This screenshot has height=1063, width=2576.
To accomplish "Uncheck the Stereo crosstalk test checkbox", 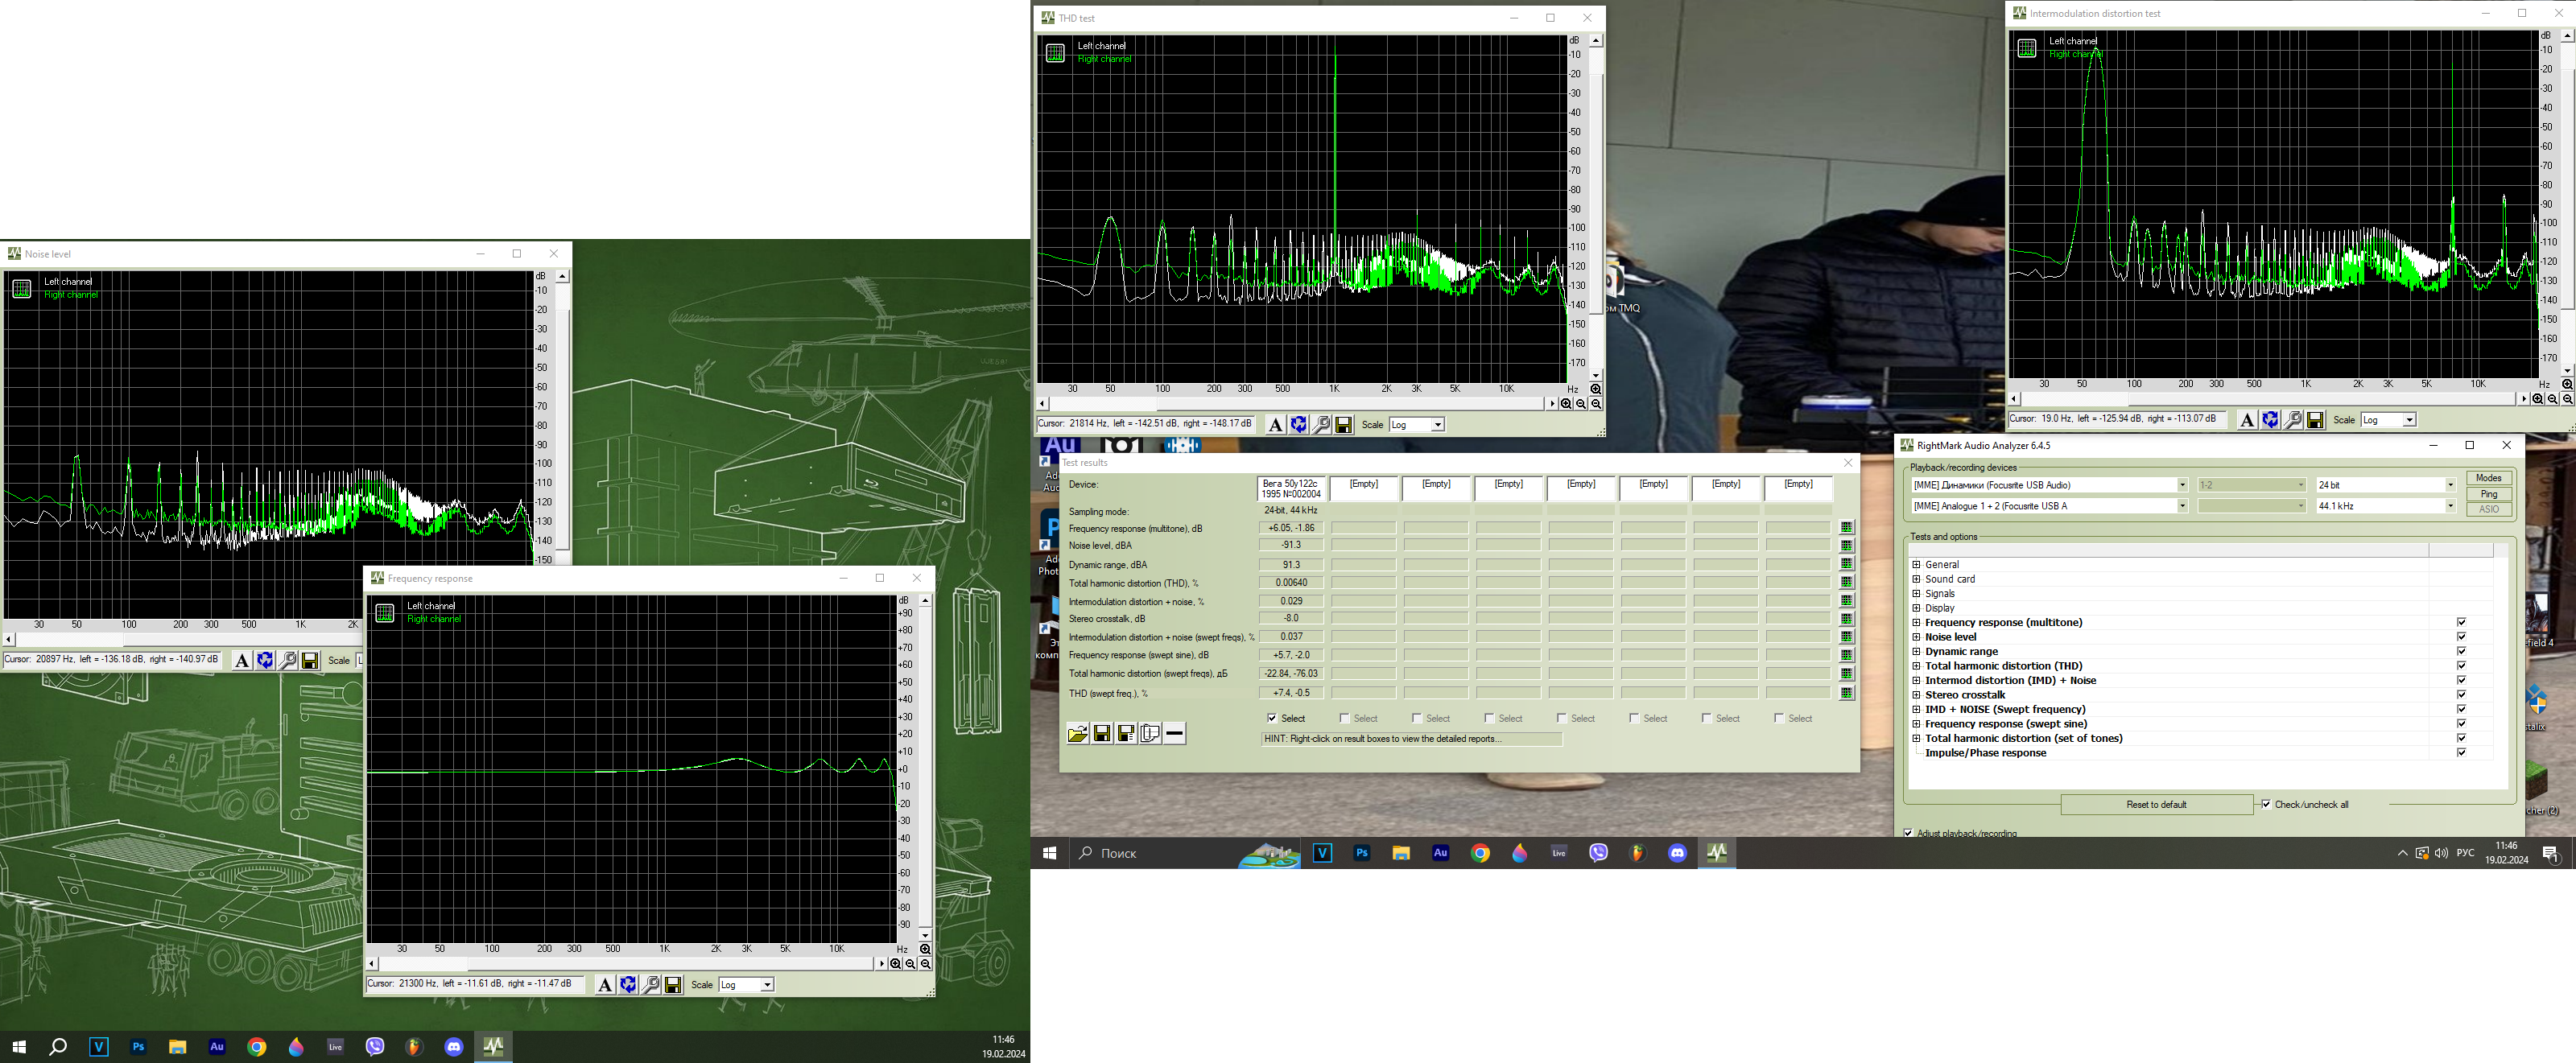I will coord(2461,695).
